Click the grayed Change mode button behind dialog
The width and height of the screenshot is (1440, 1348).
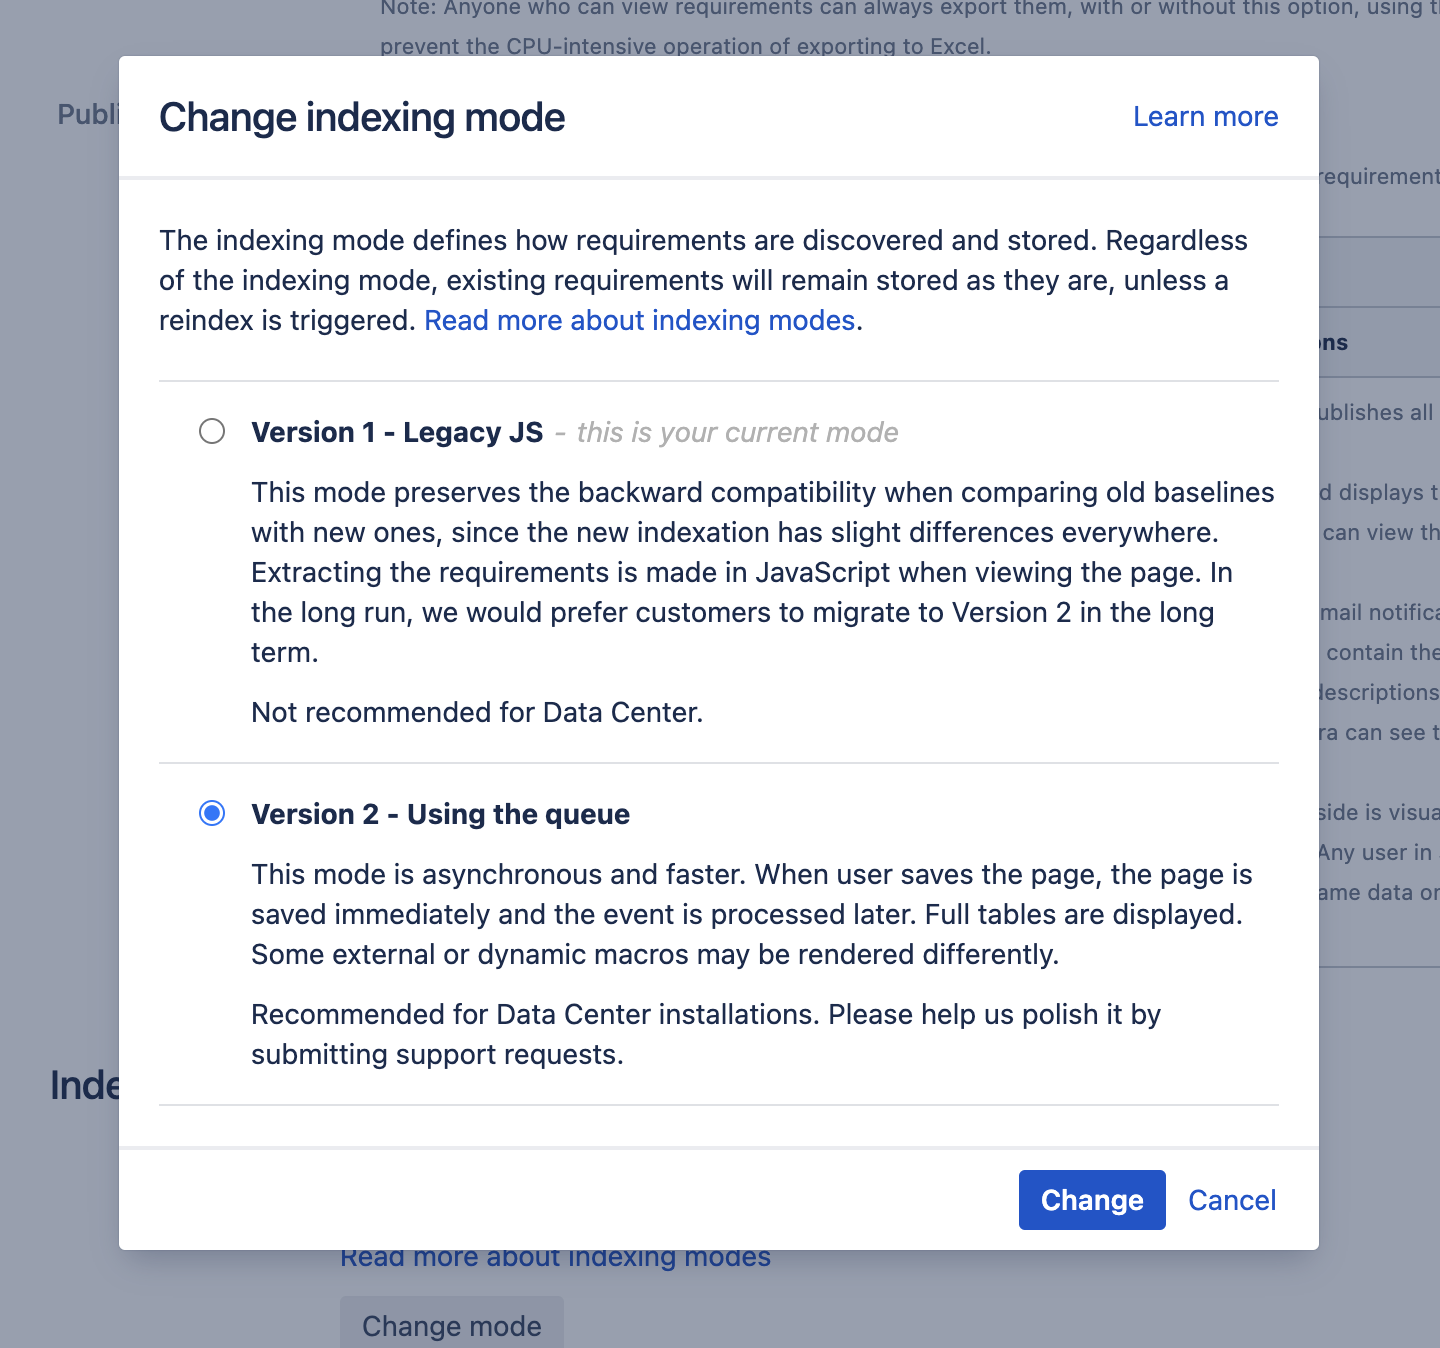pos(452,1325)
